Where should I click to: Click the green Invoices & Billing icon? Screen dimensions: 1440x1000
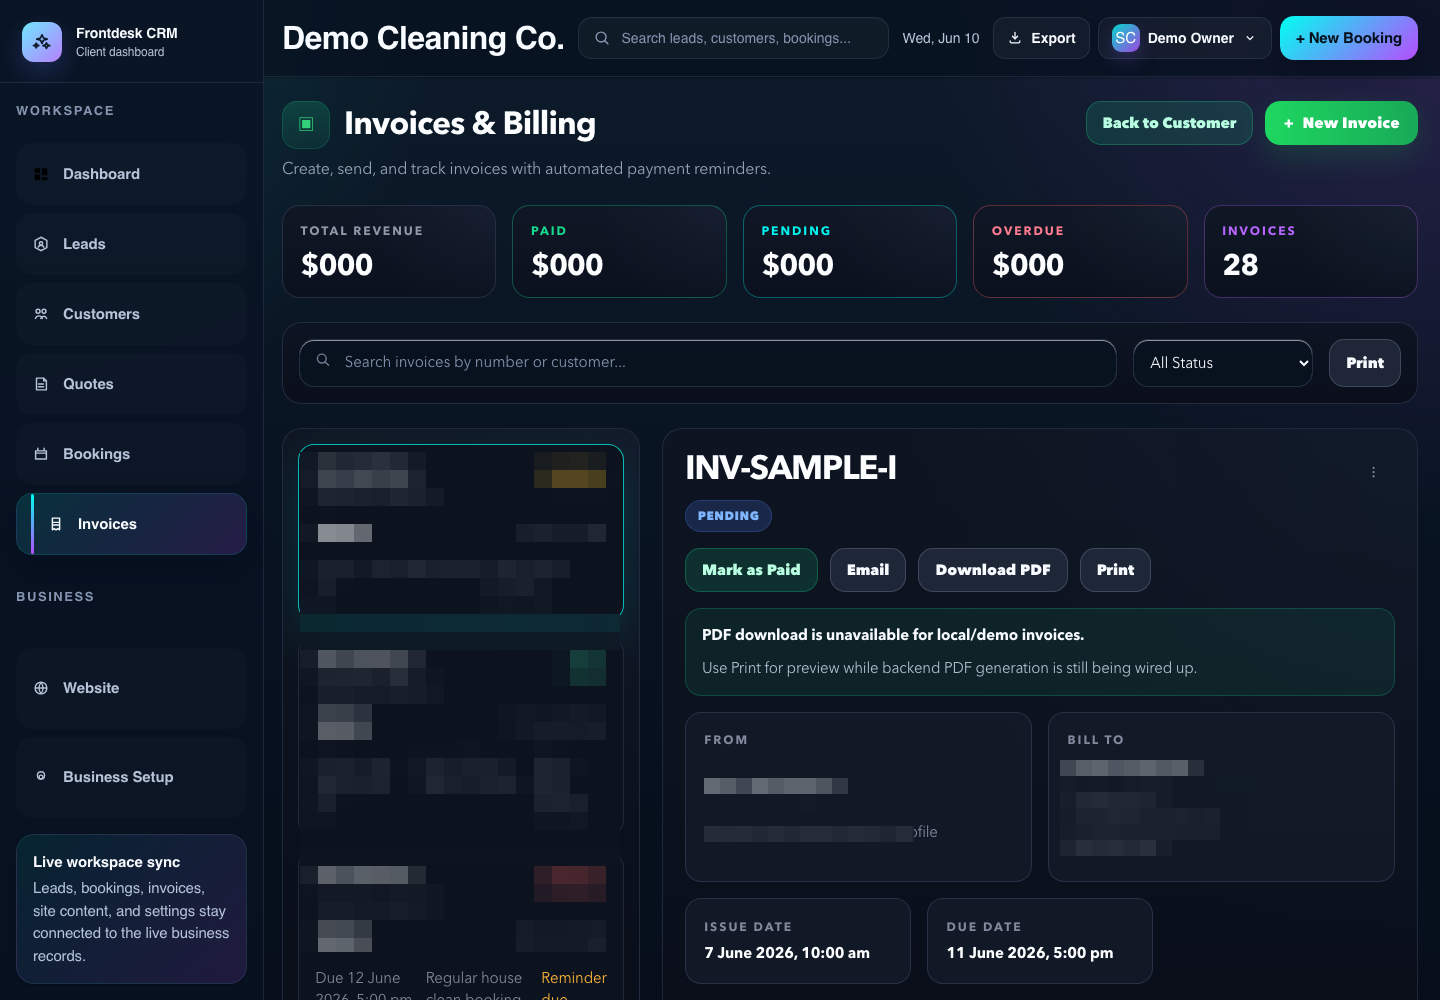tap(306, 124)
